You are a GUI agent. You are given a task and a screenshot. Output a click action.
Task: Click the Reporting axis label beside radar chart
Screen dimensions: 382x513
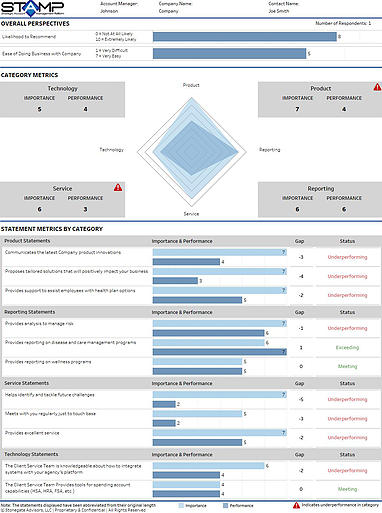click(x=270, y=150)
